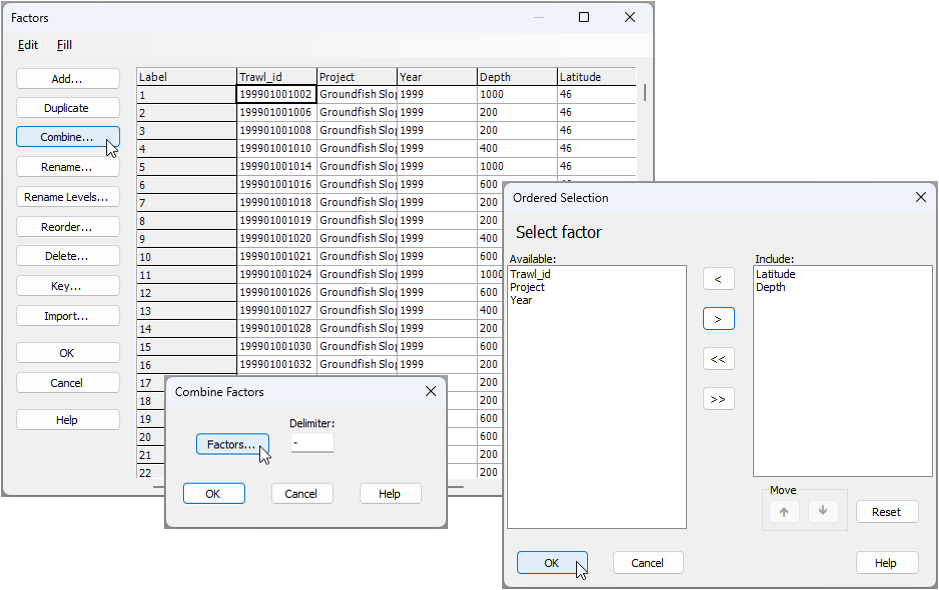This screenshot has height=590, width=939.
Task: Open Factors selection in Combine Factors
Action: click(232, 443)
